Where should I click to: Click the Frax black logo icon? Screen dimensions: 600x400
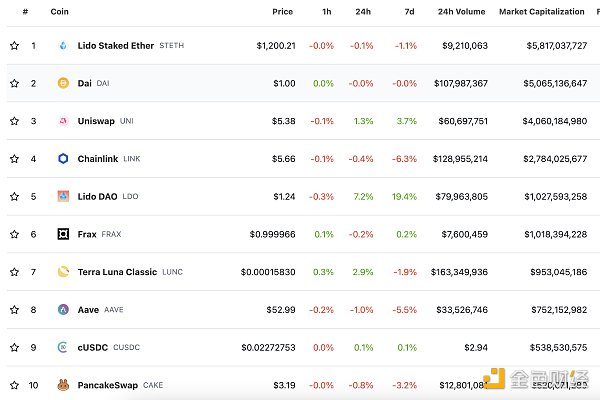(63, 234)
